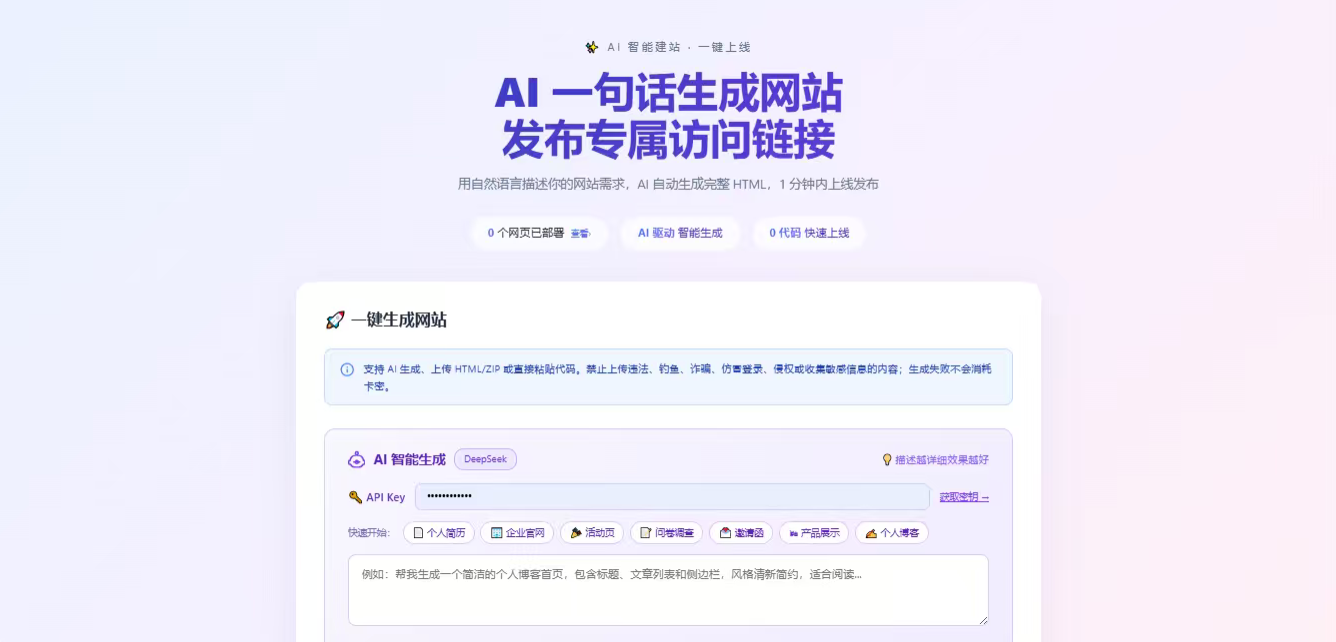Click the key icon beside API Key
1336x642 pixels.
click(355, 497)
